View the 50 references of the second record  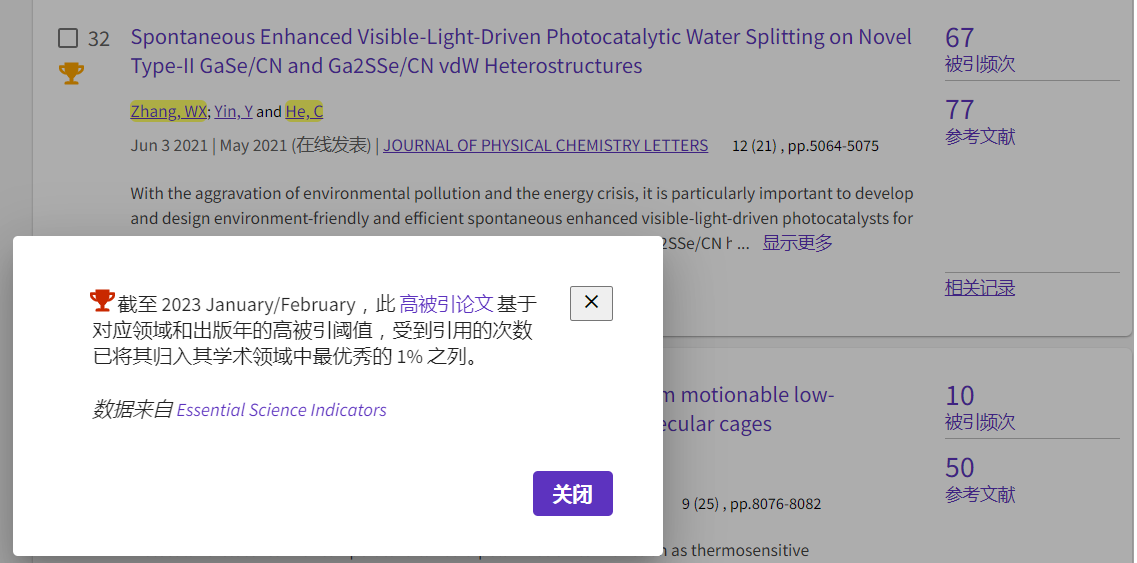point(959,467)
